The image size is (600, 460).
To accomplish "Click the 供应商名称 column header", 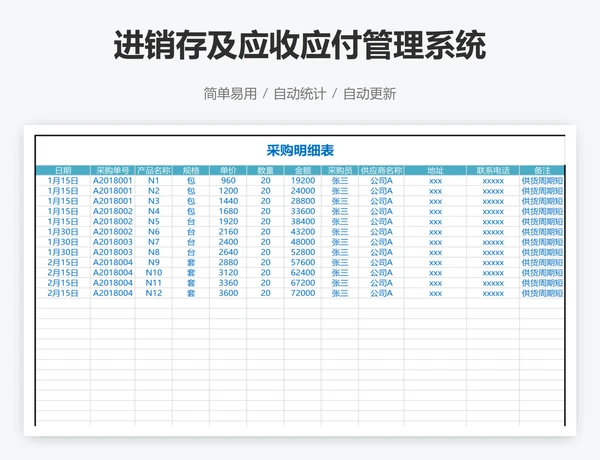I will coord(381,170).
